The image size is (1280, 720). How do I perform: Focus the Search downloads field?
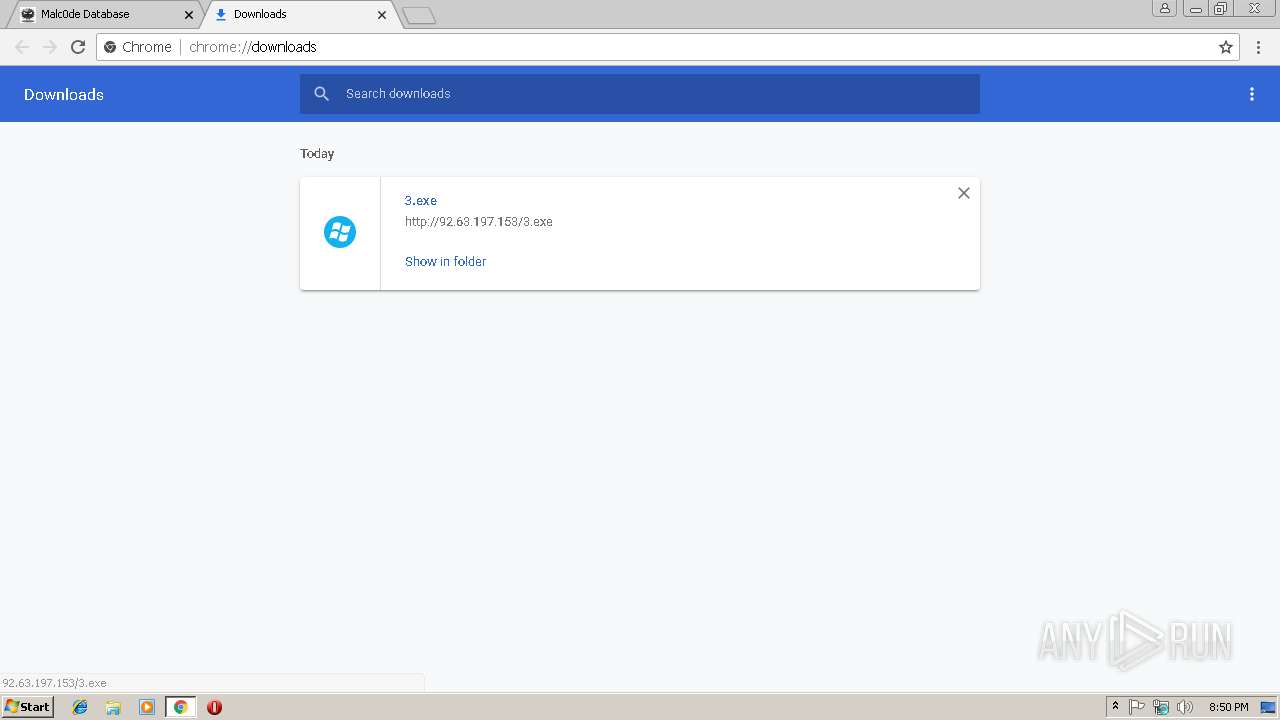click(640, 94)
